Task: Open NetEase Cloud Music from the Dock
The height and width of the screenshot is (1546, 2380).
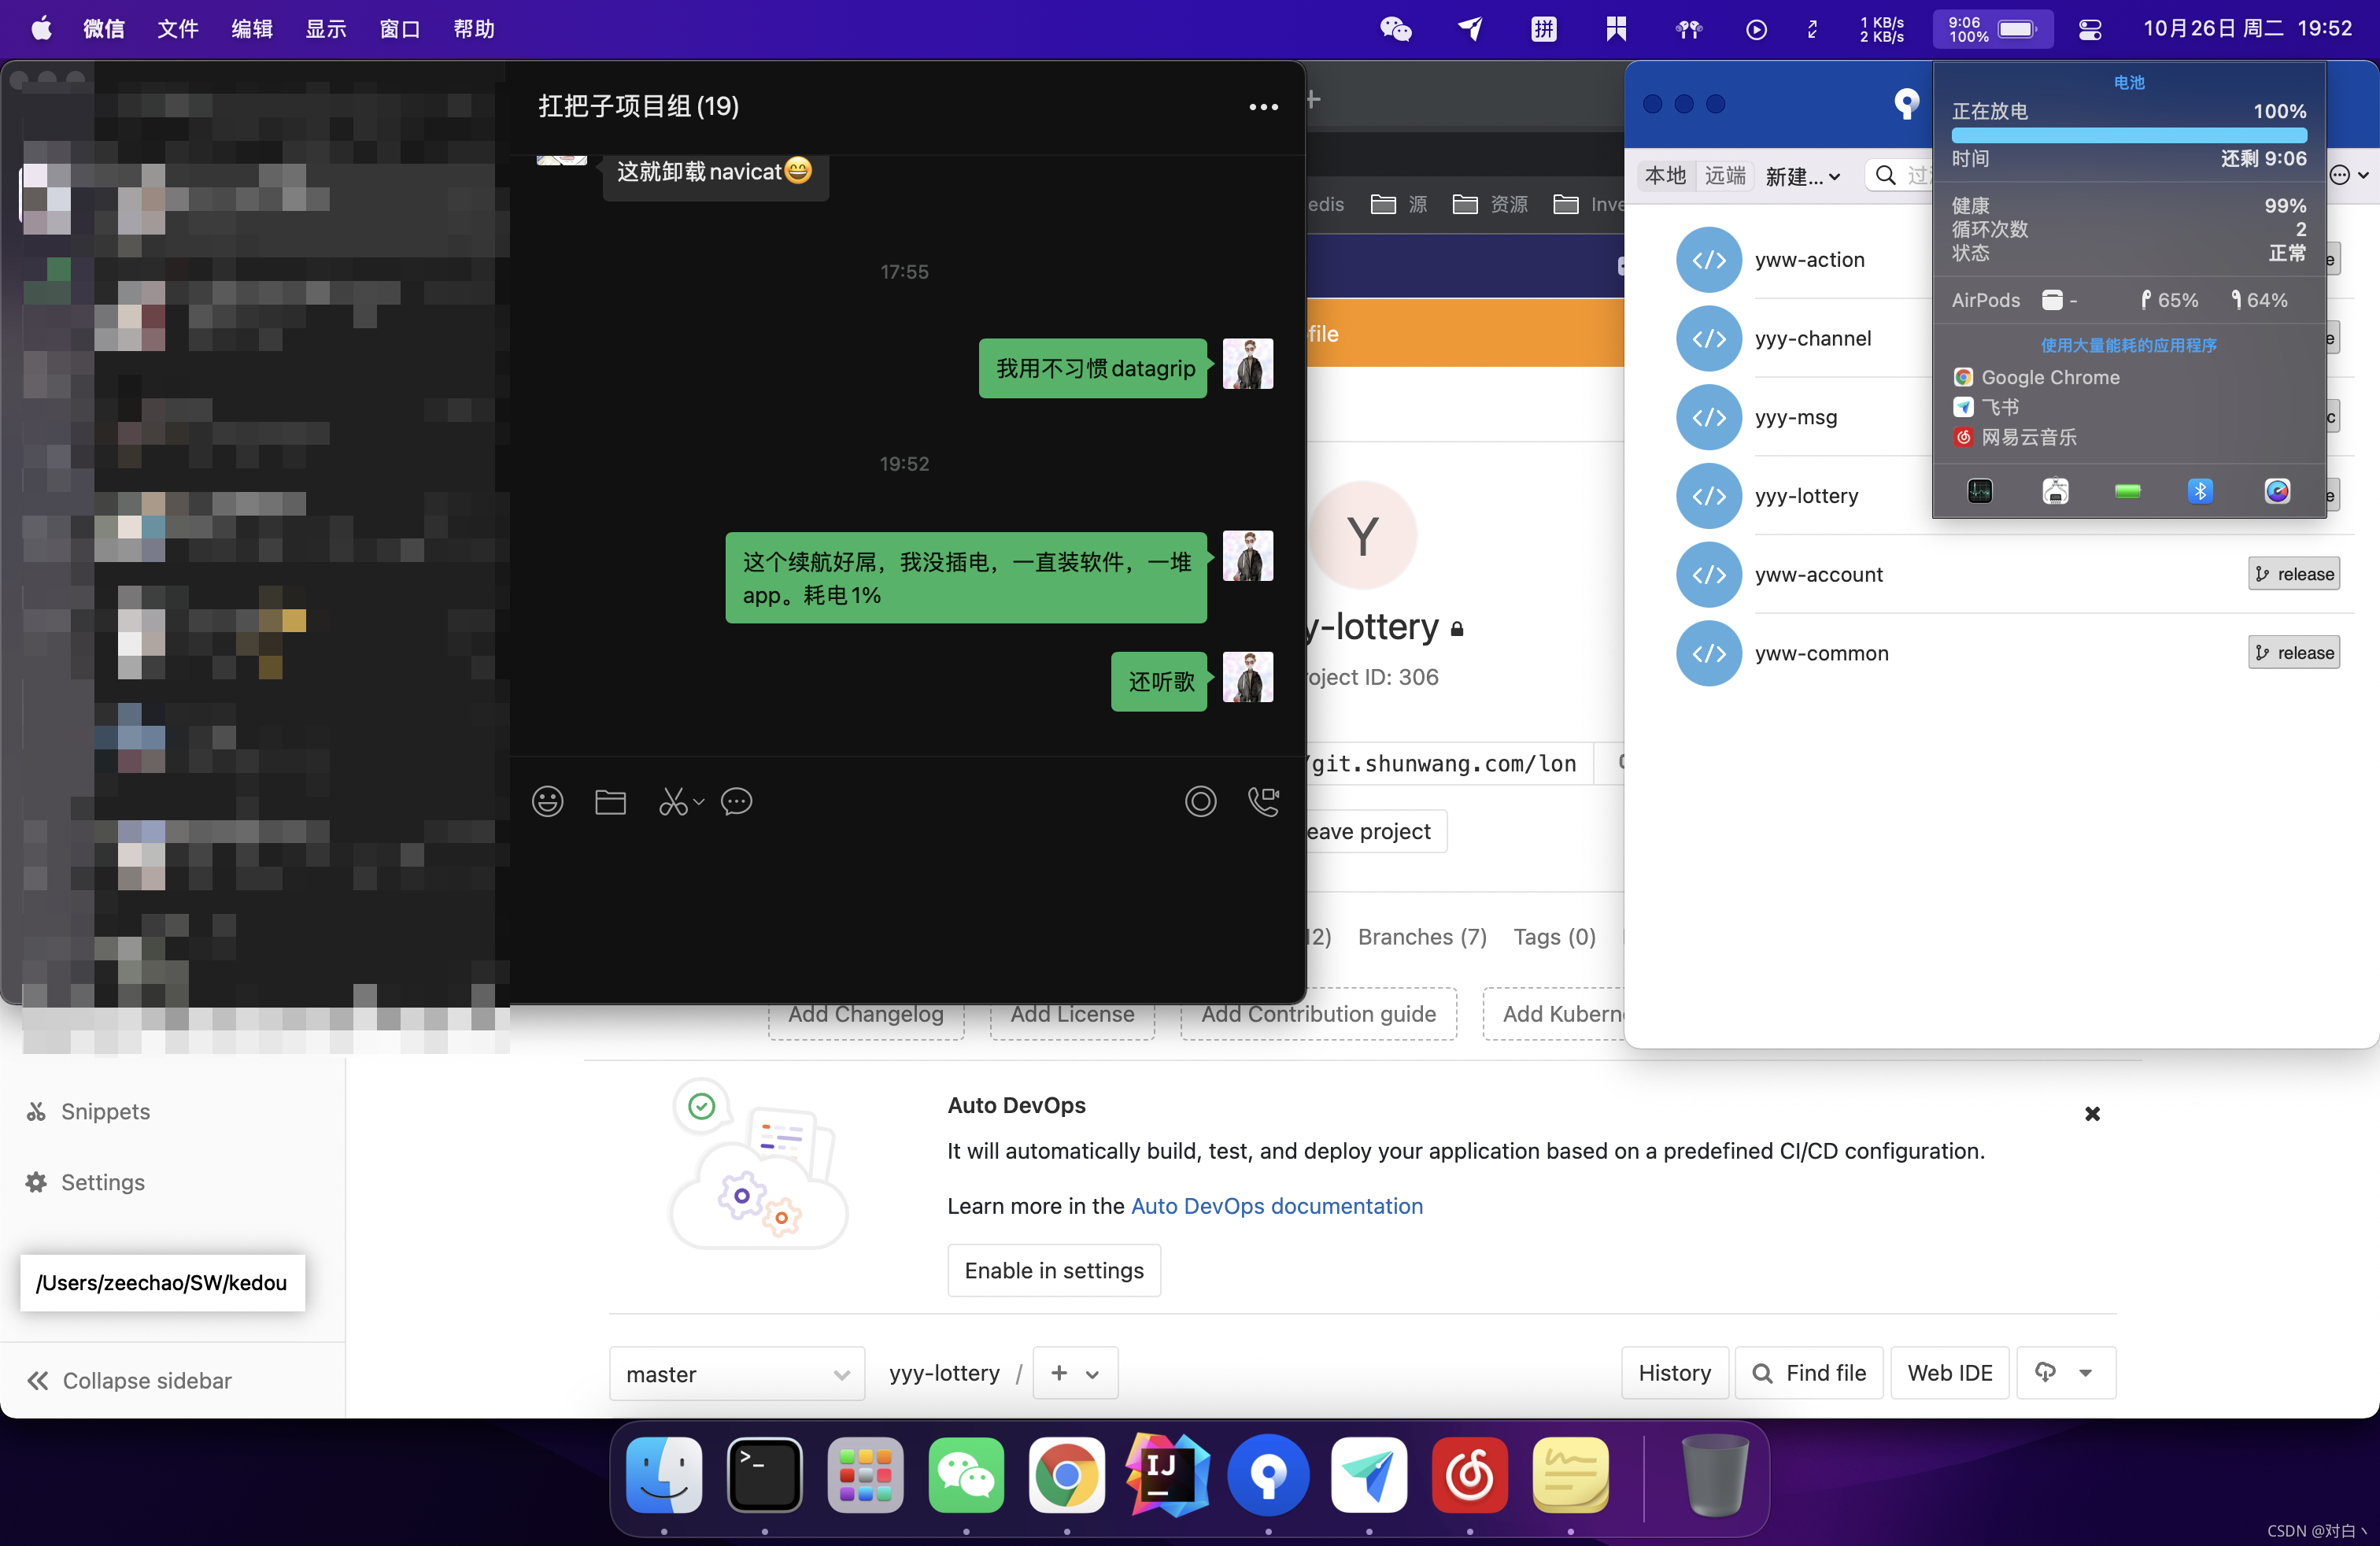Action: pyautogui.click(x=1469, y=1475)
